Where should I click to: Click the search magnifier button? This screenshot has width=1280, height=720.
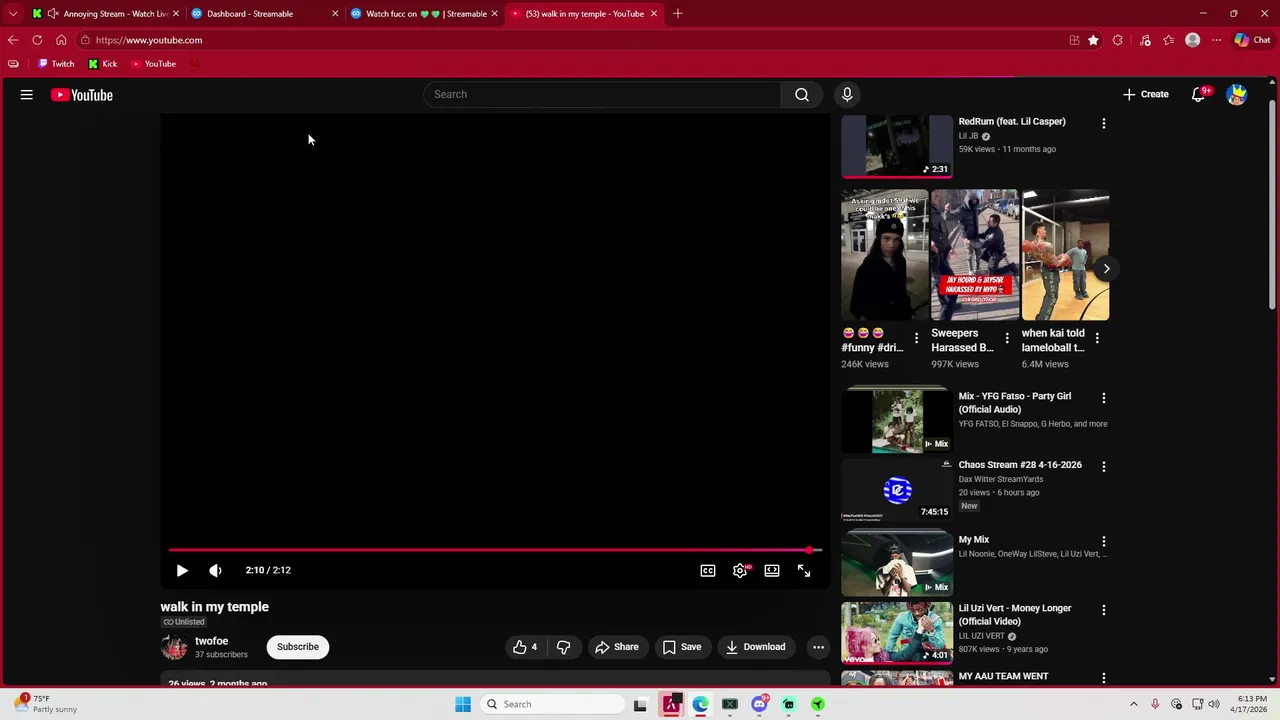(x=802, y=94)
